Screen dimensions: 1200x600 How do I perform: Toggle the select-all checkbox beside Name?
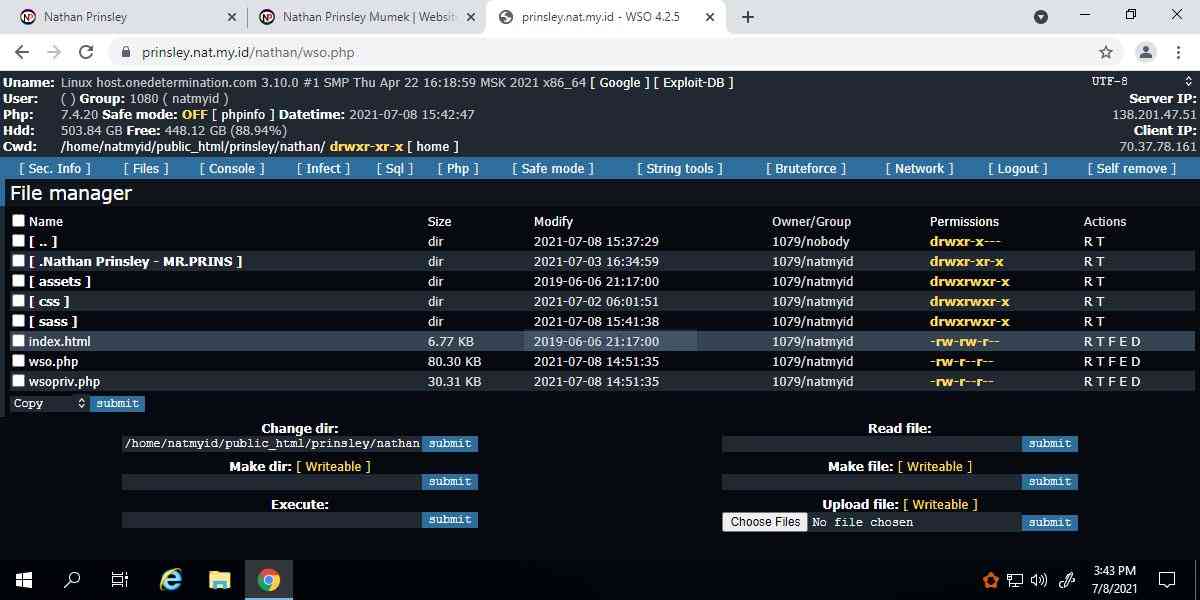click(x=18, y=221)
